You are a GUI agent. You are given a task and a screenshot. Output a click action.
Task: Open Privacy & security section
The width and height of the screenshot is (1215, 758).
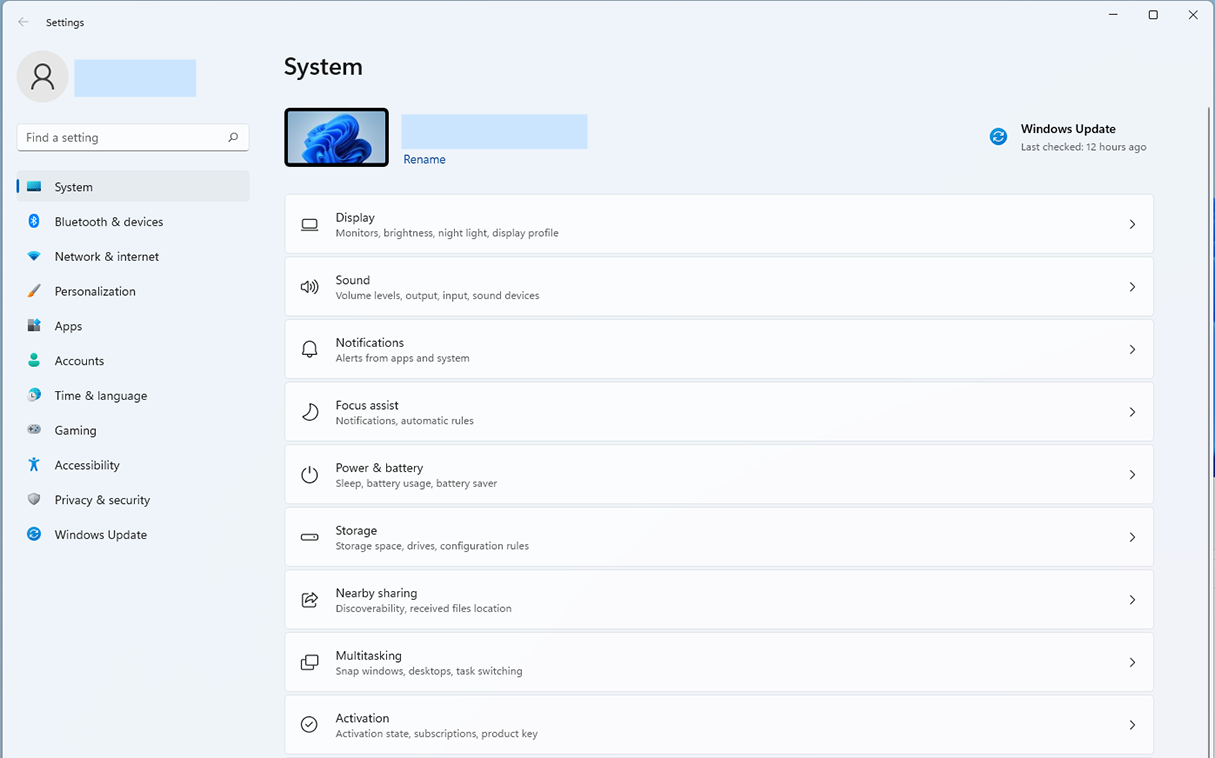coord(133,500)
